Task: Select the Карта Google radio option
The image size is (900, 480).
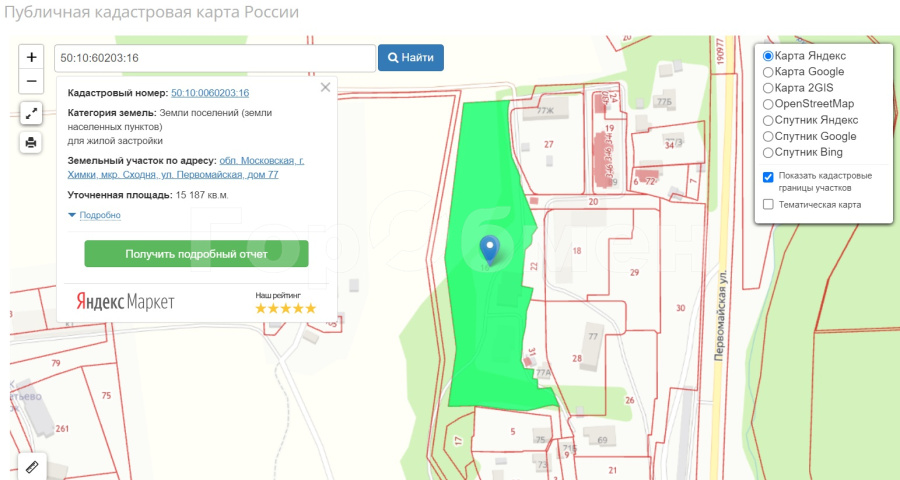Action: (768, 72)
